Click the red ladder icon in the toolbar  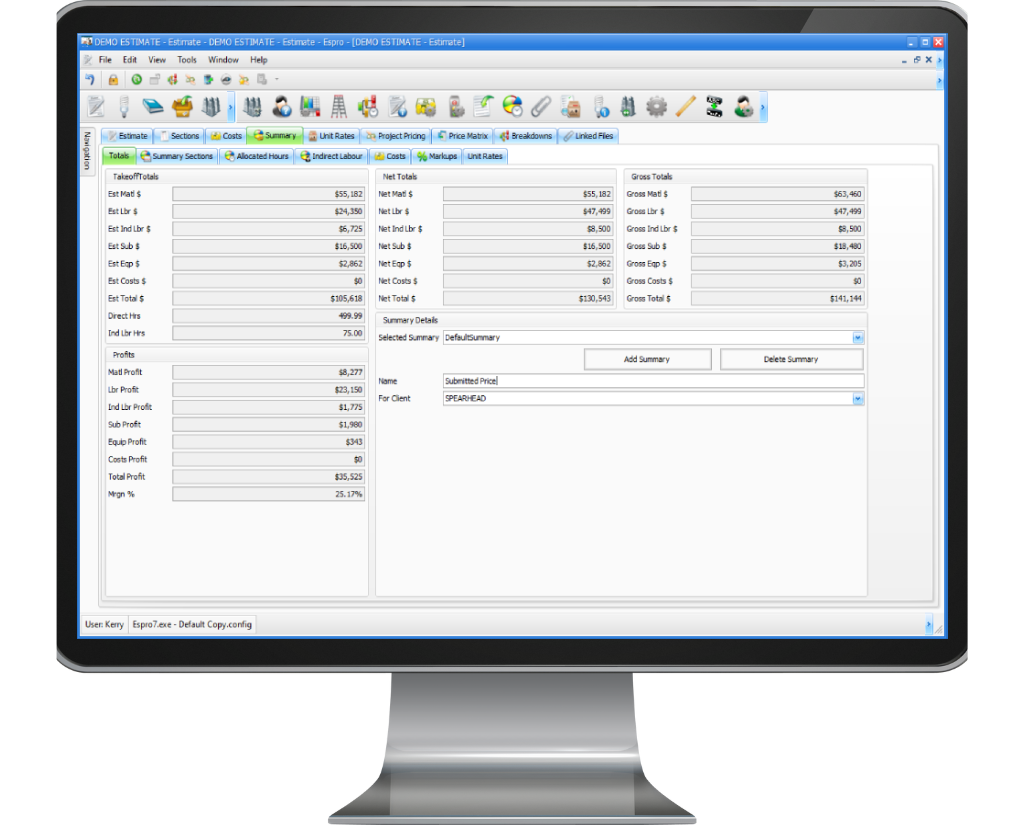coord(339,106)
